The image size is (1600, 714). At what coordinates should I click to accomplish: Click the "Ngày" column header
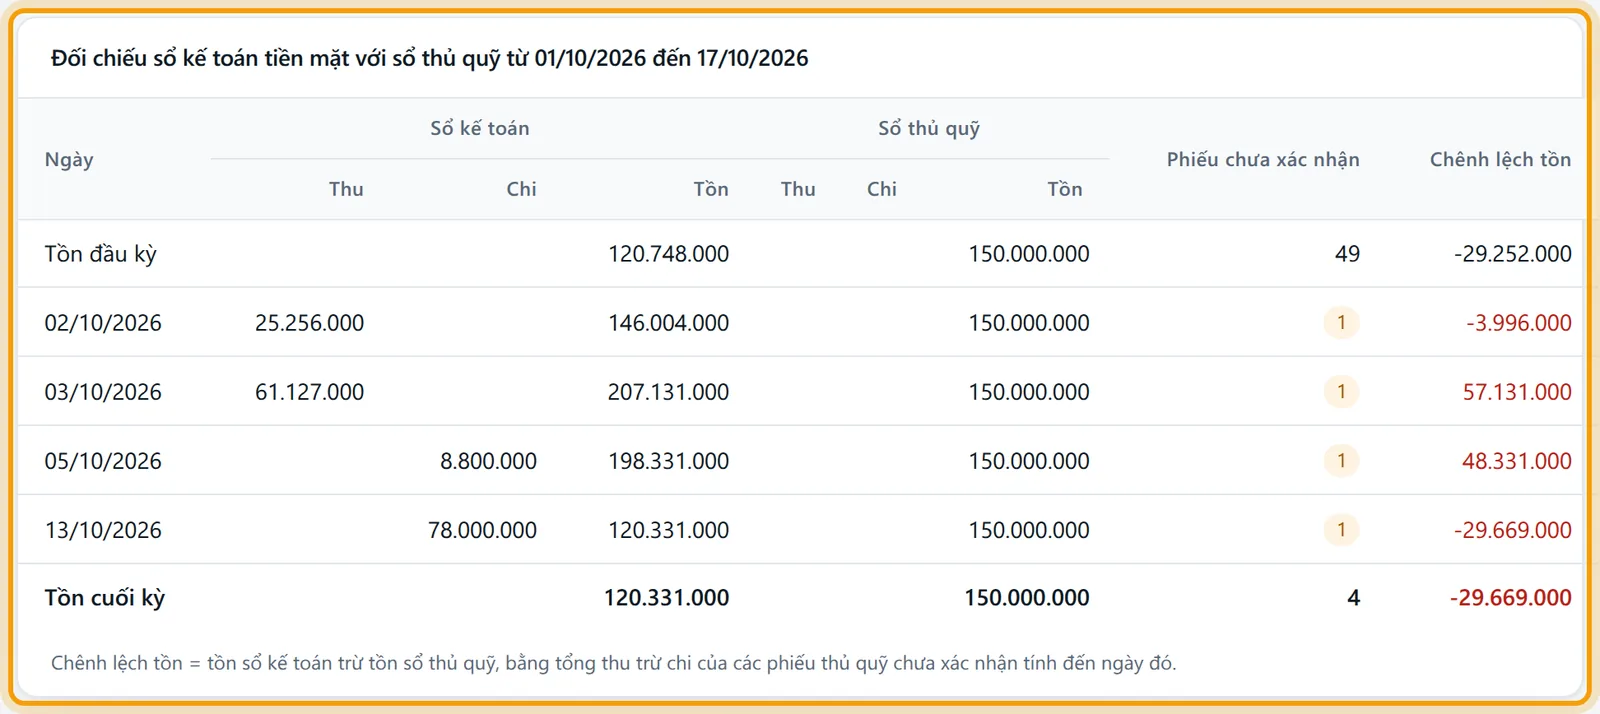click(69, 160)
